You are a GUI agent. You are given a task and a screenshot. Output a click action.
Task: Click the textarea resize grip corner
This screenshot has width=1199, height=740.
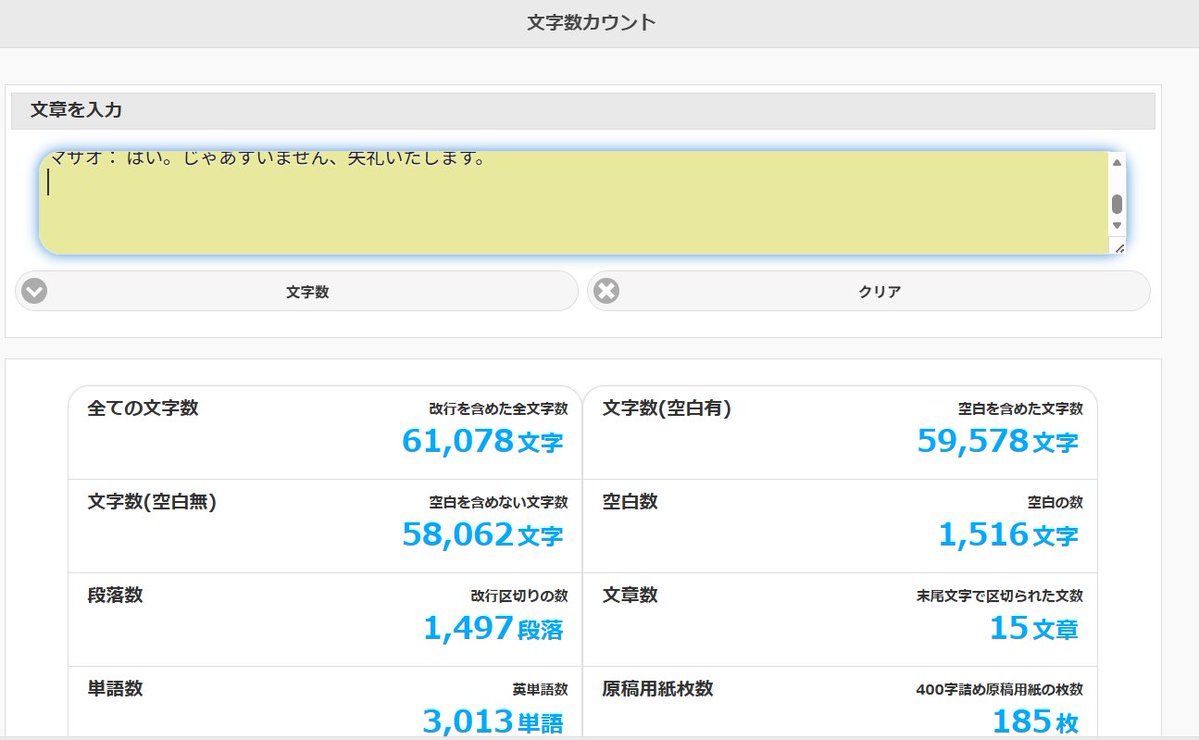(x=1119, y=248)
